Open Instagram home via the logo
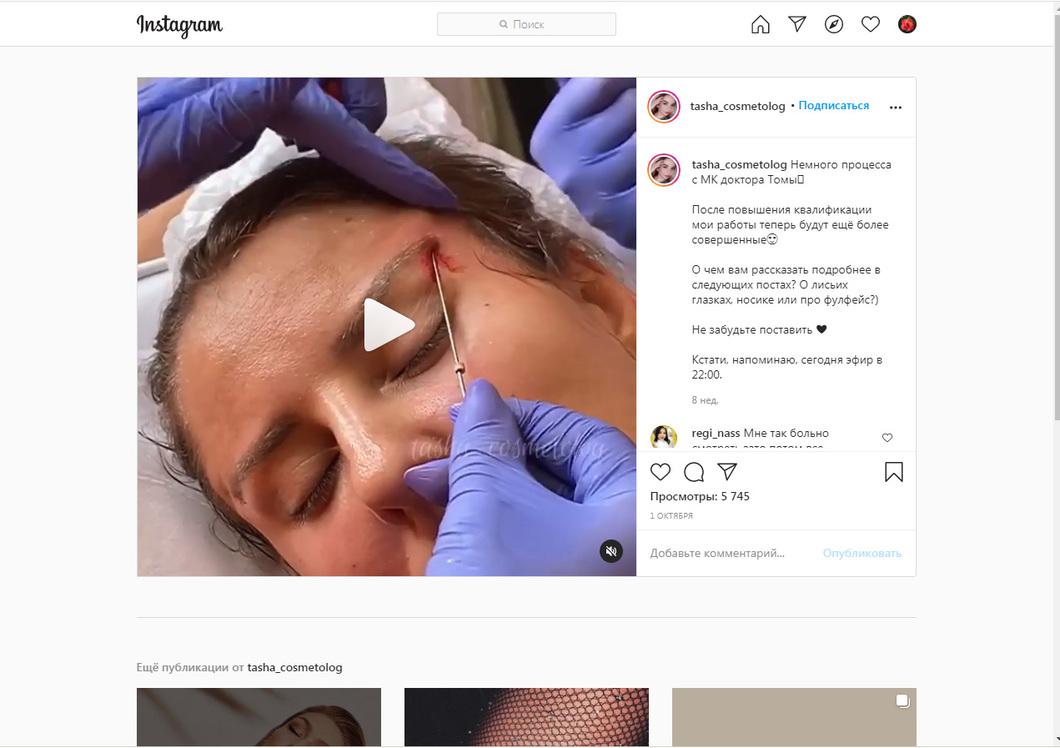 179,25
